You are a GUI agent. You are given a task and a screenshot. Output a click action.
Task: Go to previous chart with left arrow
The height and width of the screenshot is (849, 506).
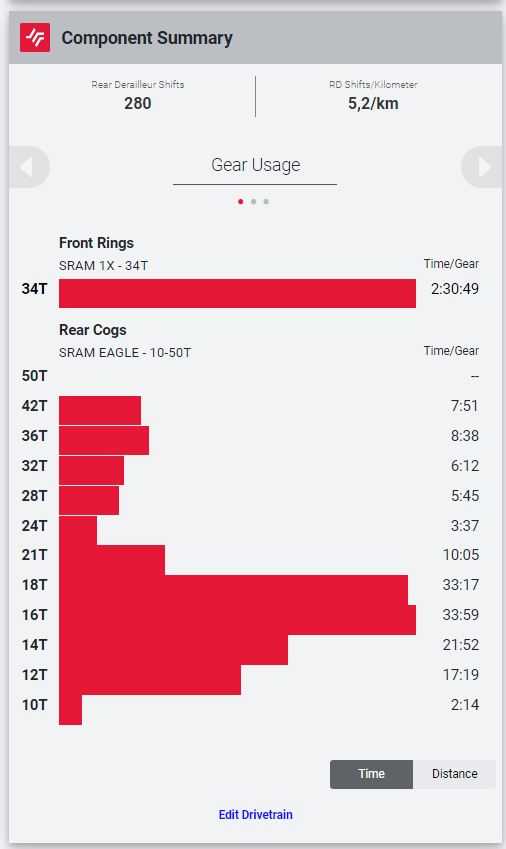pos(29,167)
